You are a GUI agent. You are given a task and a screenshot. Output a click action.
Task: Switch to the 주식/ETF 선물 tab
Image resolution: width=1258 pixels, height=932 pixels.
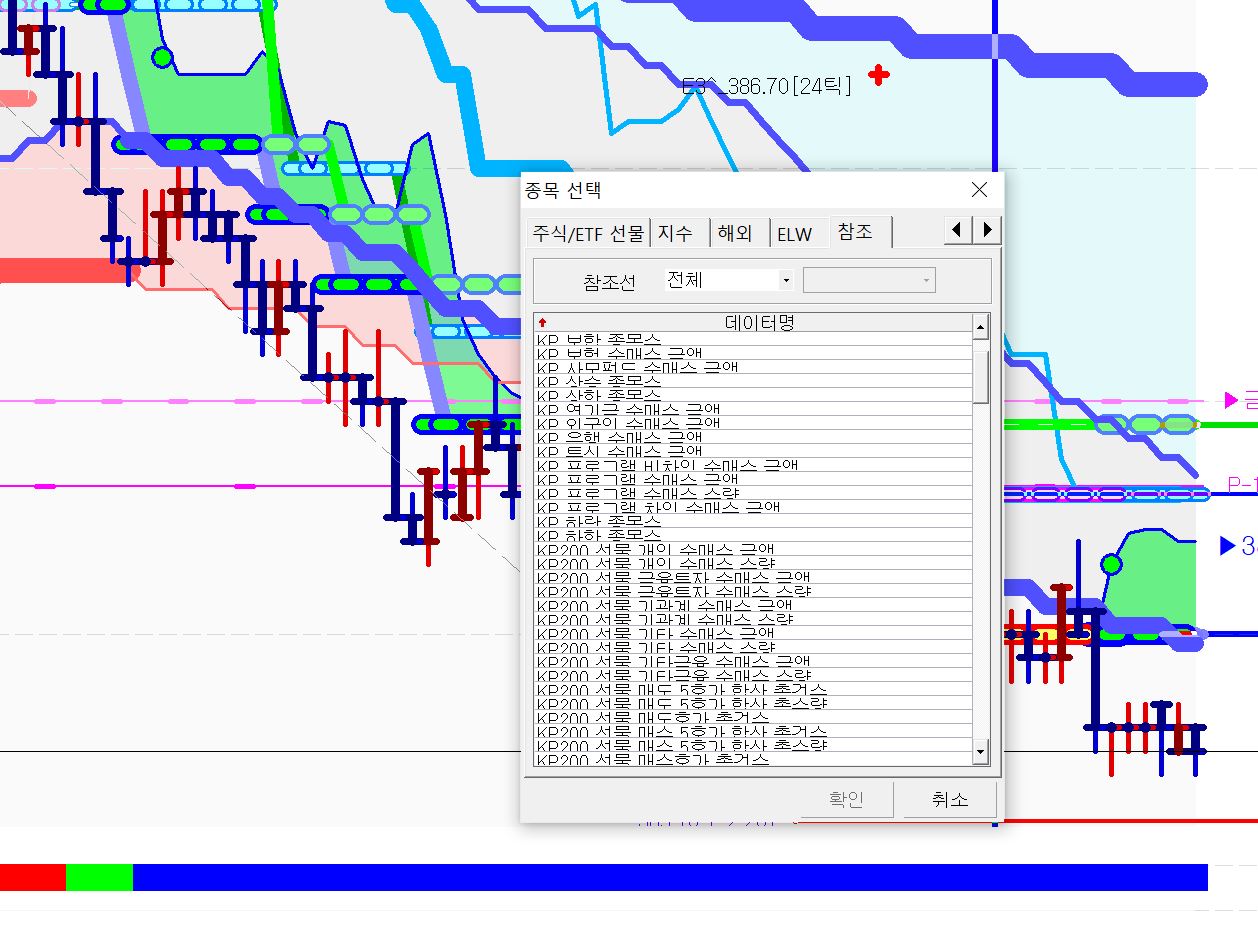(x=587, y=233)
